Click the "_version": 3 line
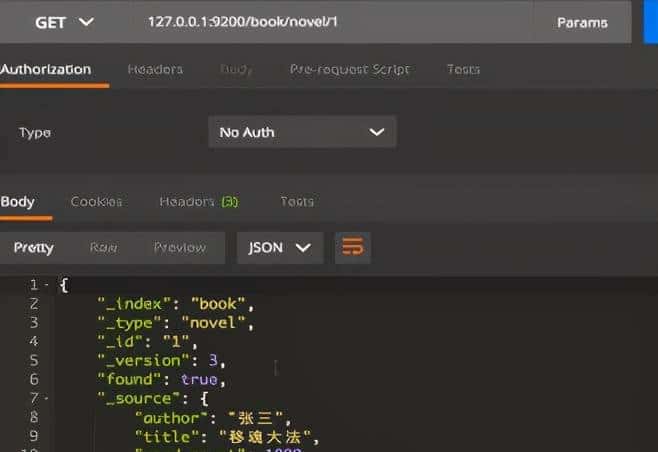 [162, 361]
